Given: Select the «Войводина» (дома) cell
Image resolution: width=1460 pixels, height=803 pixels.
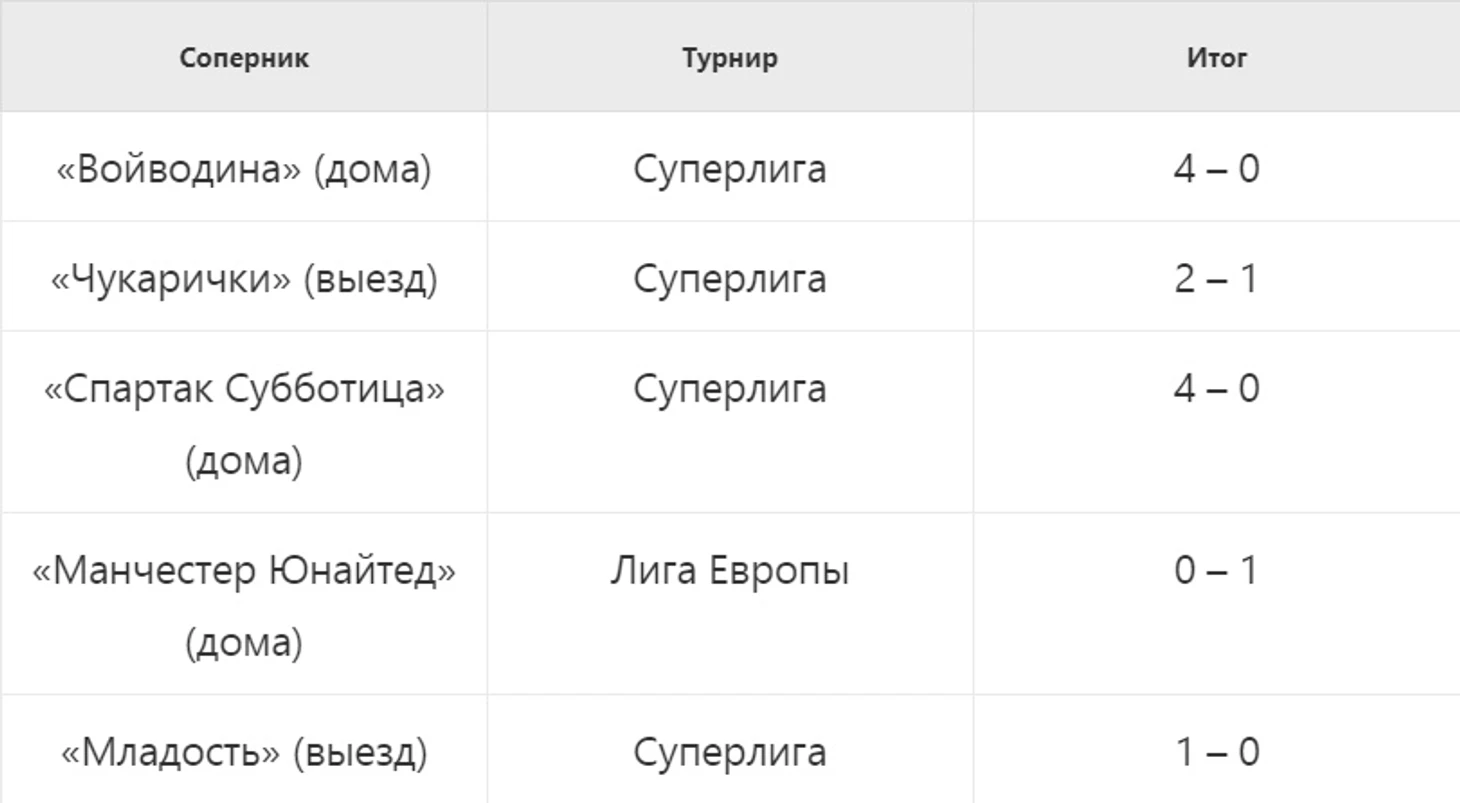Looking at the screenshot, I should [244, 166].
